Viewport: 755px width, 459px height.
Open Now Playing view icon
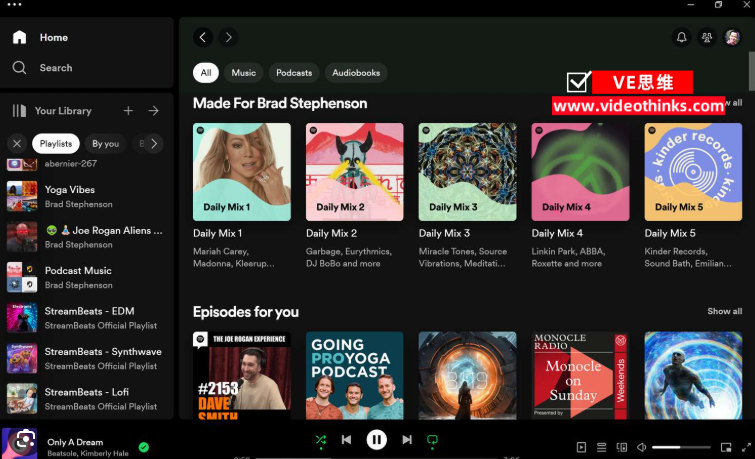click(581, 447)
